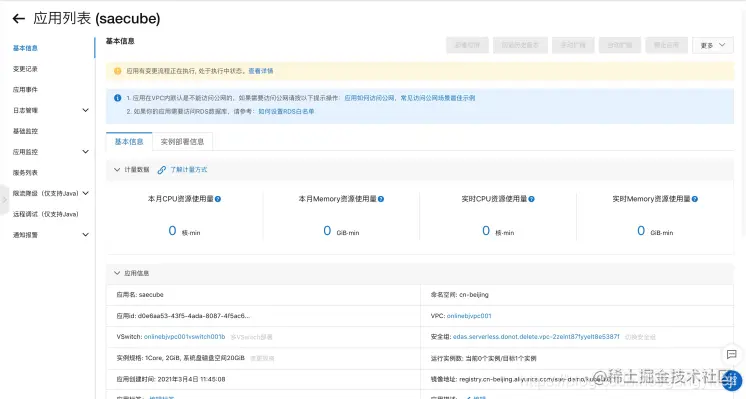Click the orange warning icon in the yellow banner
This screenshot has width=746, height=399.
[118, 71]
